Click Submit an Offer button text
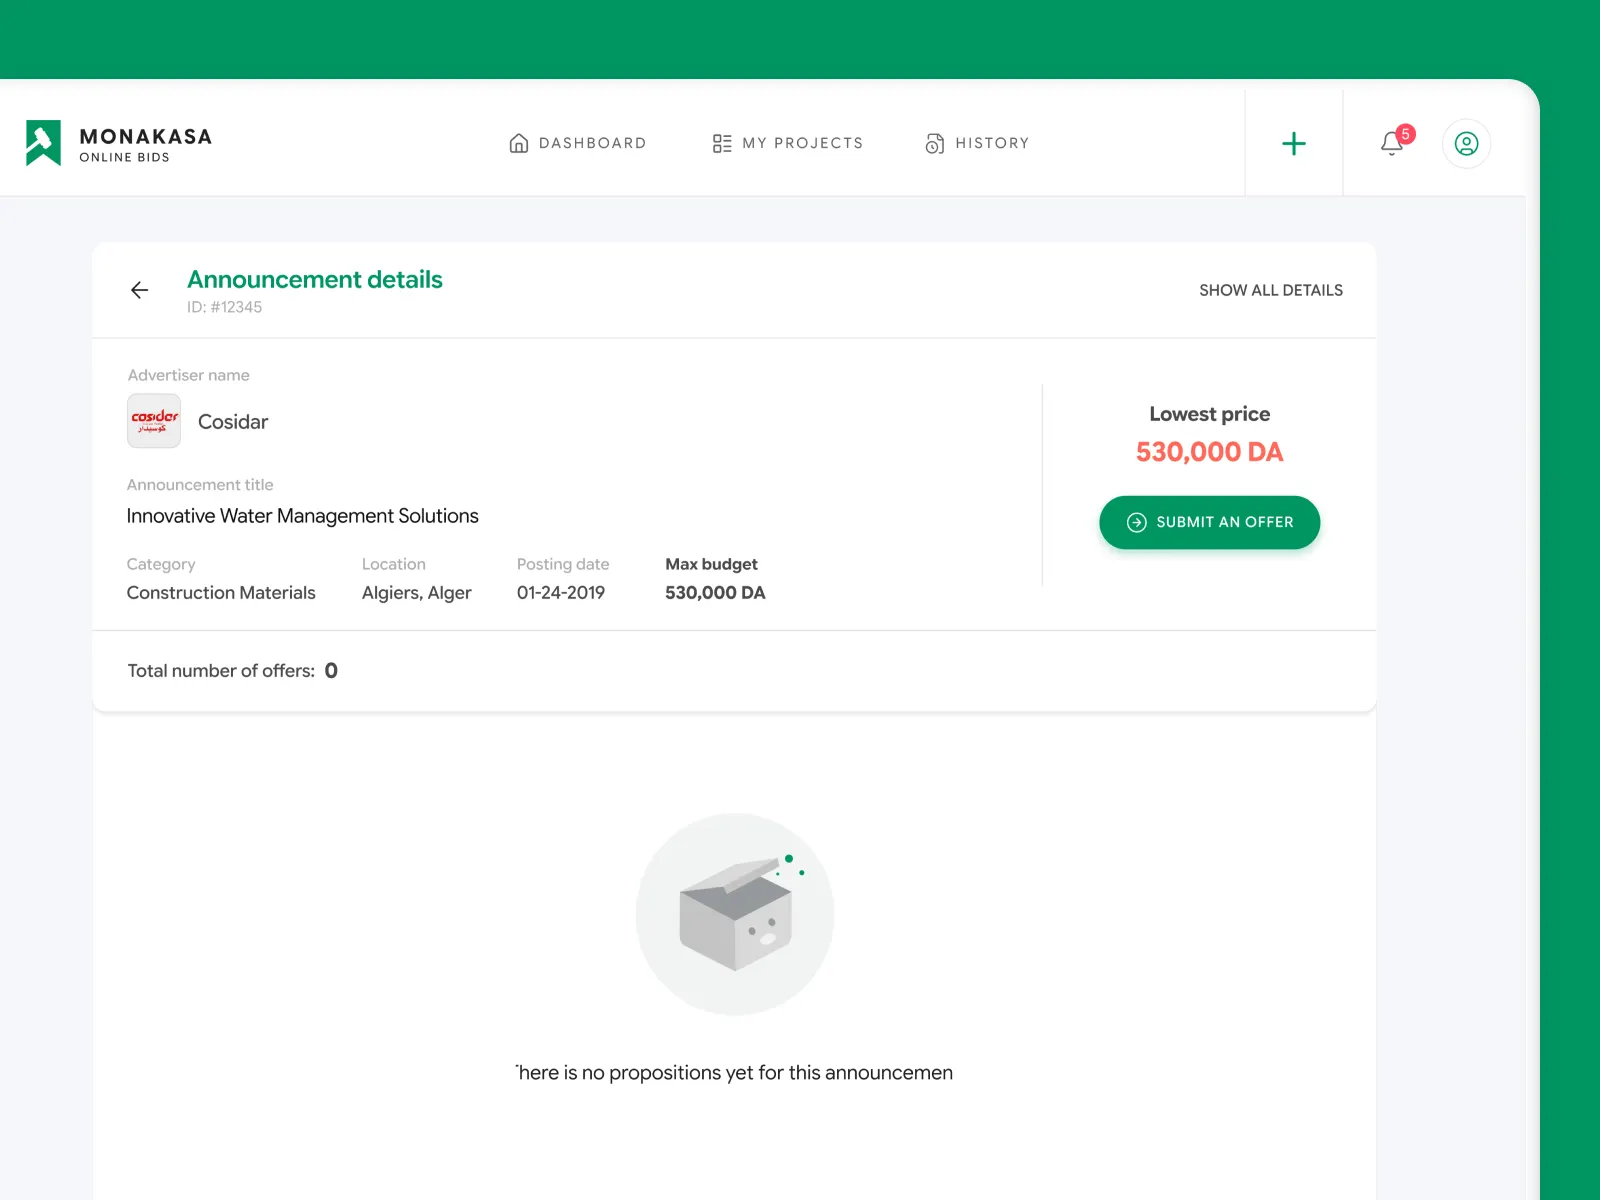 1224,522
